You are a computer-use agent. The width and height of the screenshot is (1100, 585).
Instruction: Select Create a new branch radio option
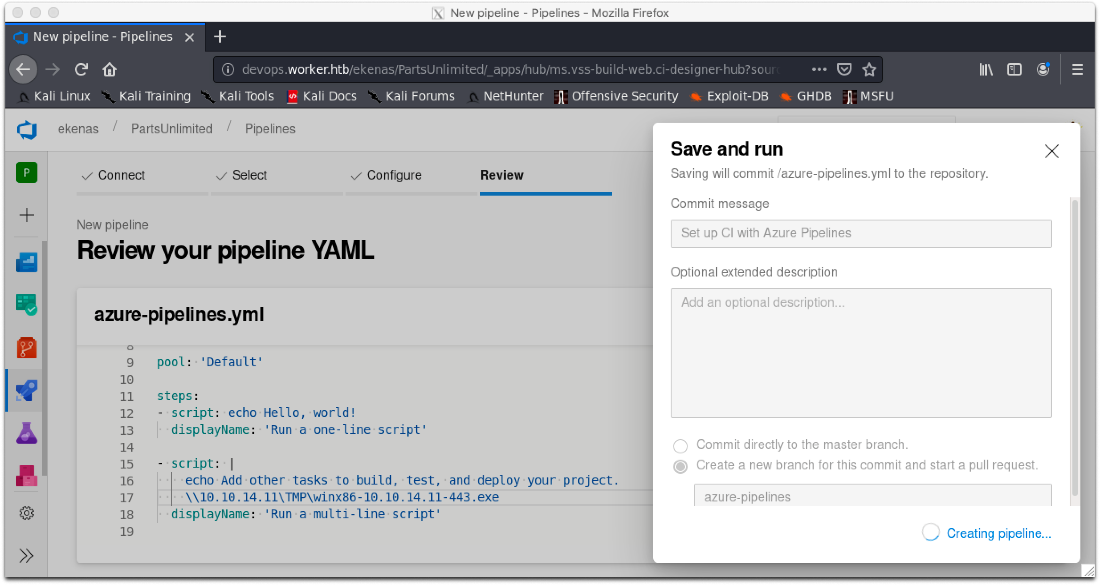(x=680, y=466)
